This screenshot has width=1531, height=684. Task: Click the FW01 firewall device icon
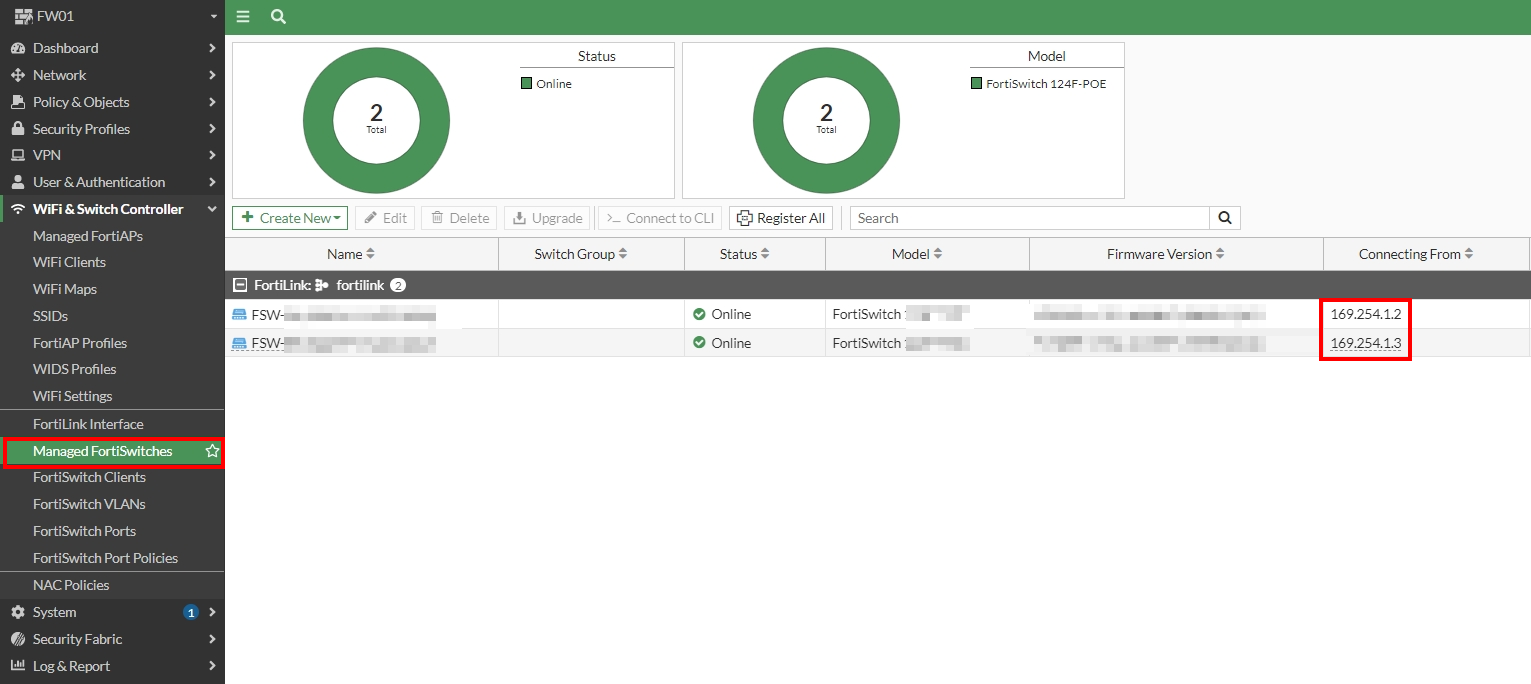tap(22, 16)
